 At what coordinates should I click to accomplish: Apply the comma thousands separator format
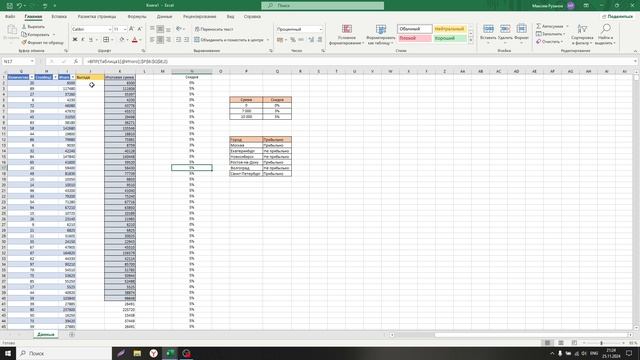coord(301,40)
